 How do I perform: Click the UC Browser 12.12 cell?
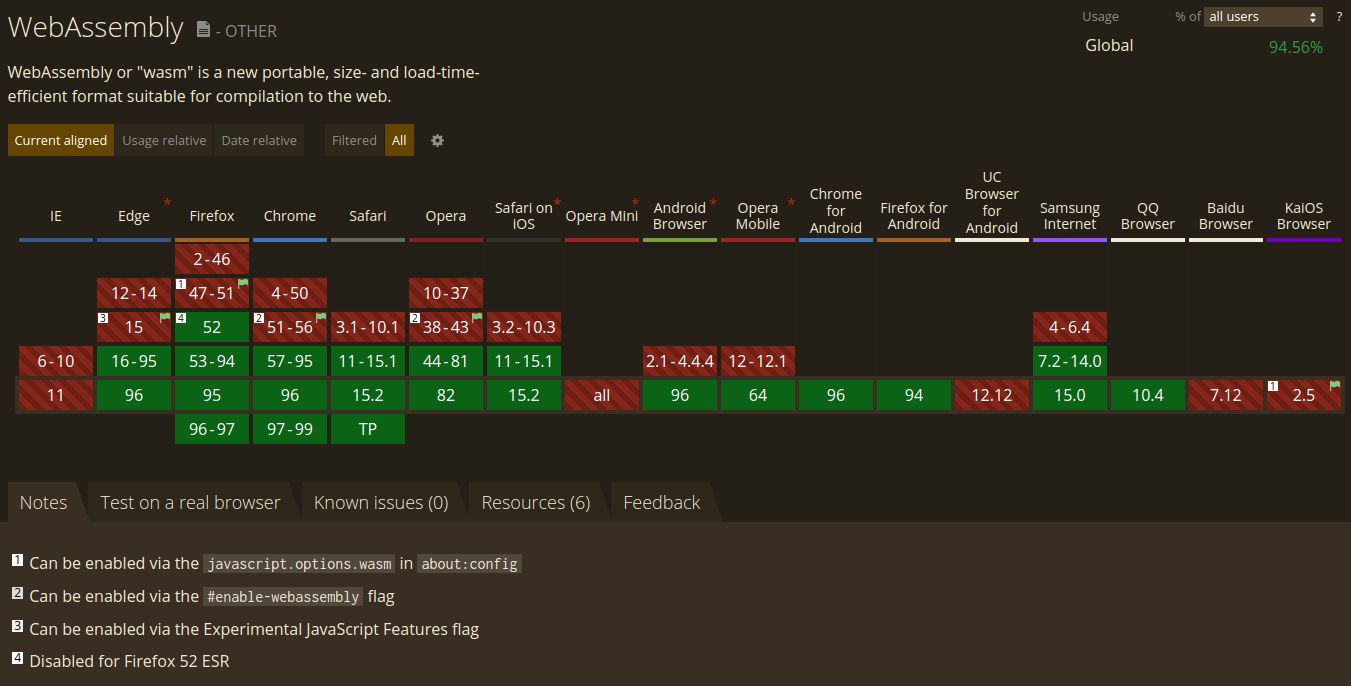992,395
